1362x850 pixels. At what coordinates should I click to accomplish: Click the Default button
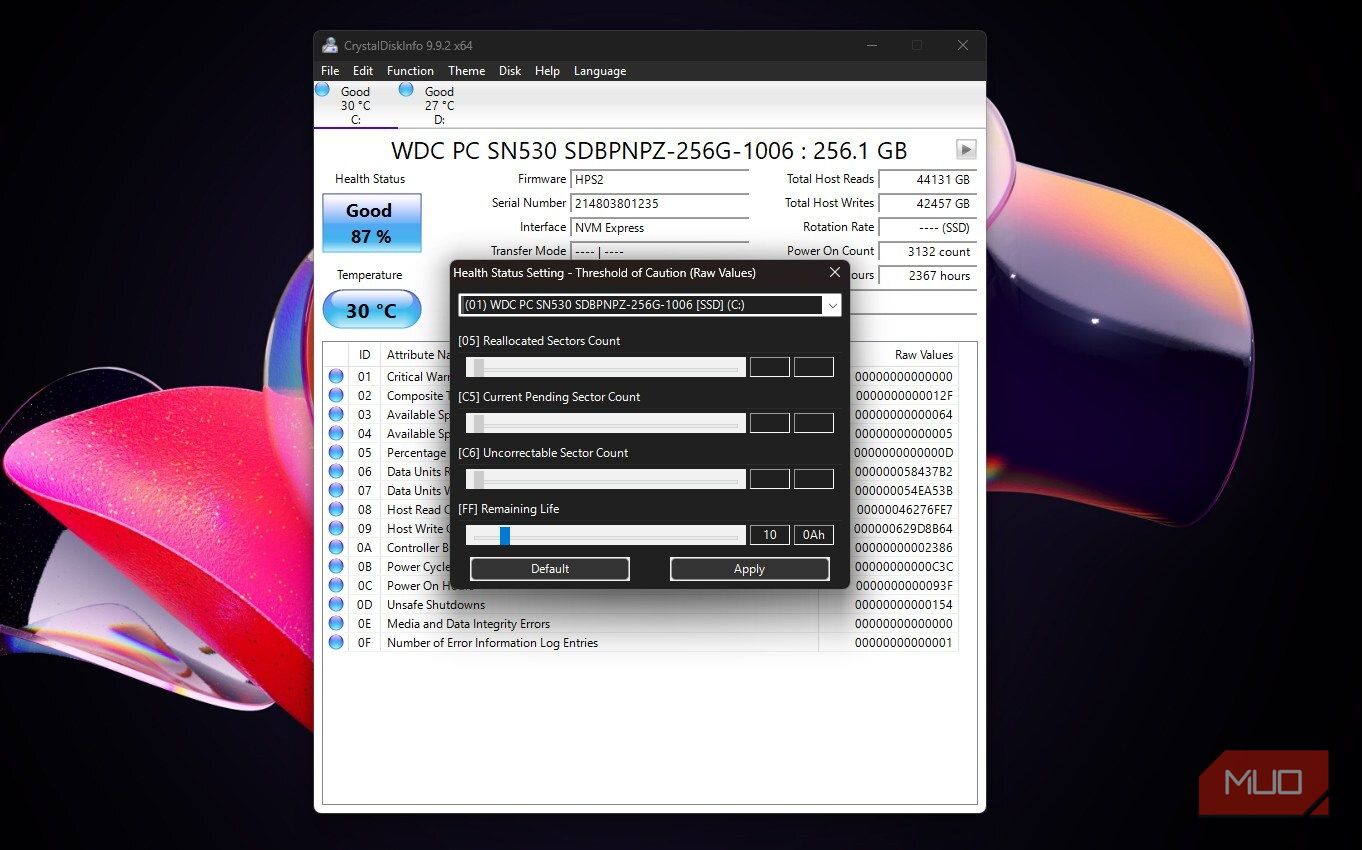(x=550, y=569)
